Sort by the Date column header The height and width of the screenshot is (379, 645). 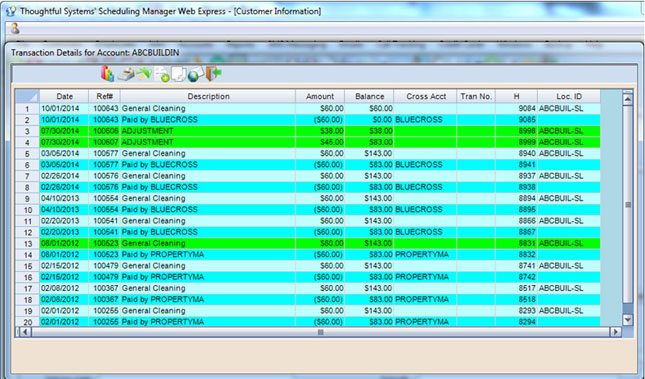[64, 96]
